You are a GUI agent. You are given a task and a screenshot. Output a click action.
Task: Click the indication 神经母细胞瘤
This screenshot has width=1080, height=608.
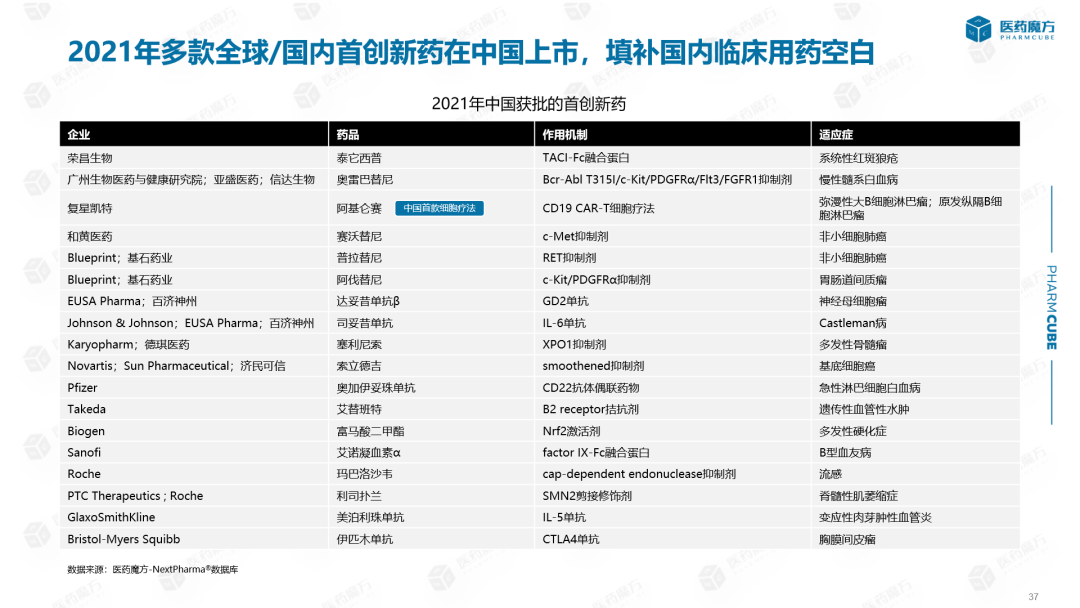pyautogui.click(x=853, y=301)
